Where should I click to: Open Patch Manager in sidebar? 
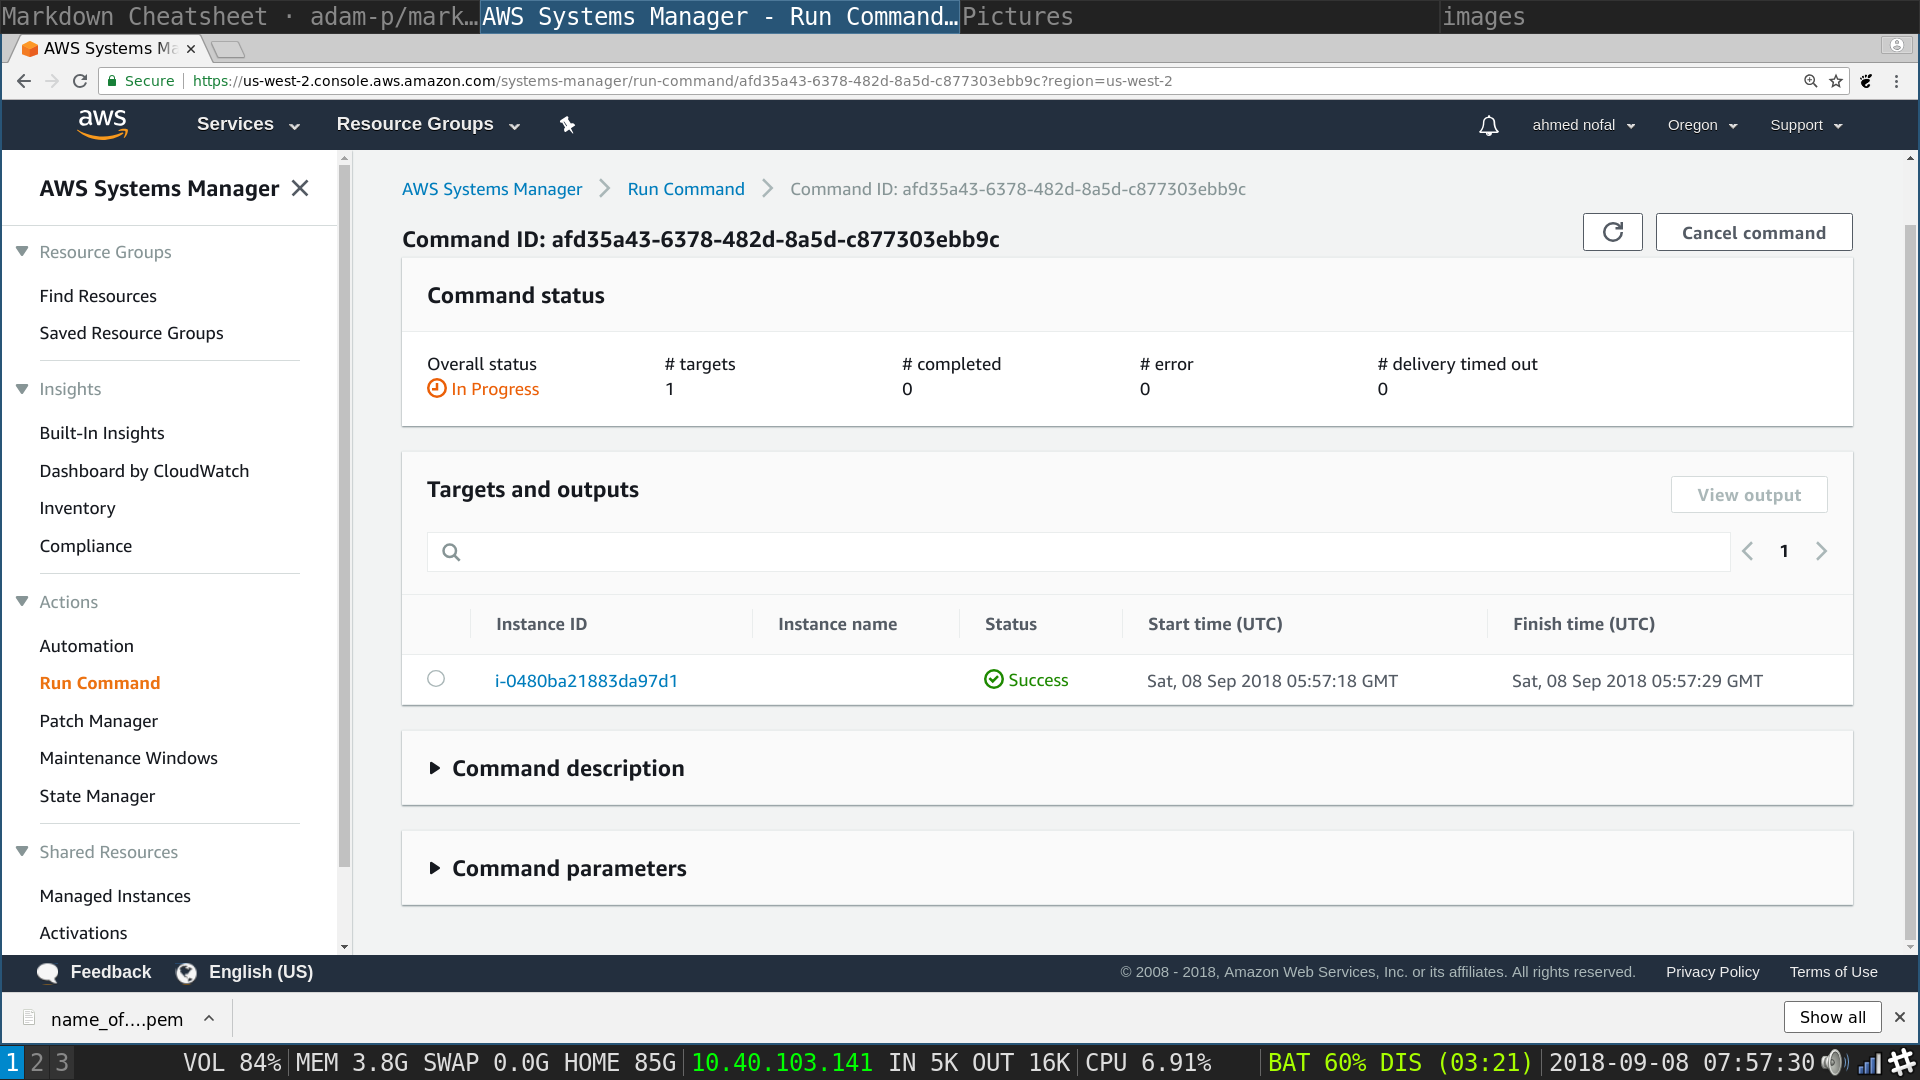[x=98, y=721]
